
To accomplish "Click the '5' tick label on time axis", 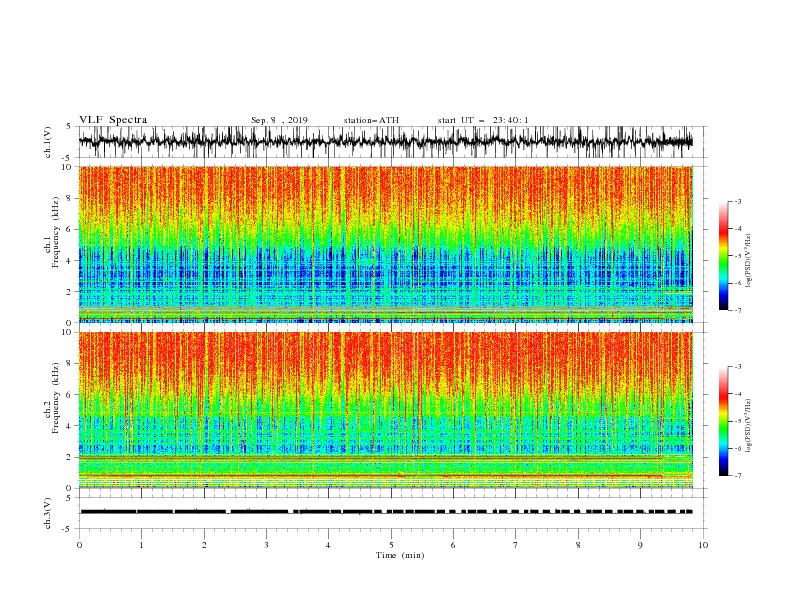I will coord(391,545).
